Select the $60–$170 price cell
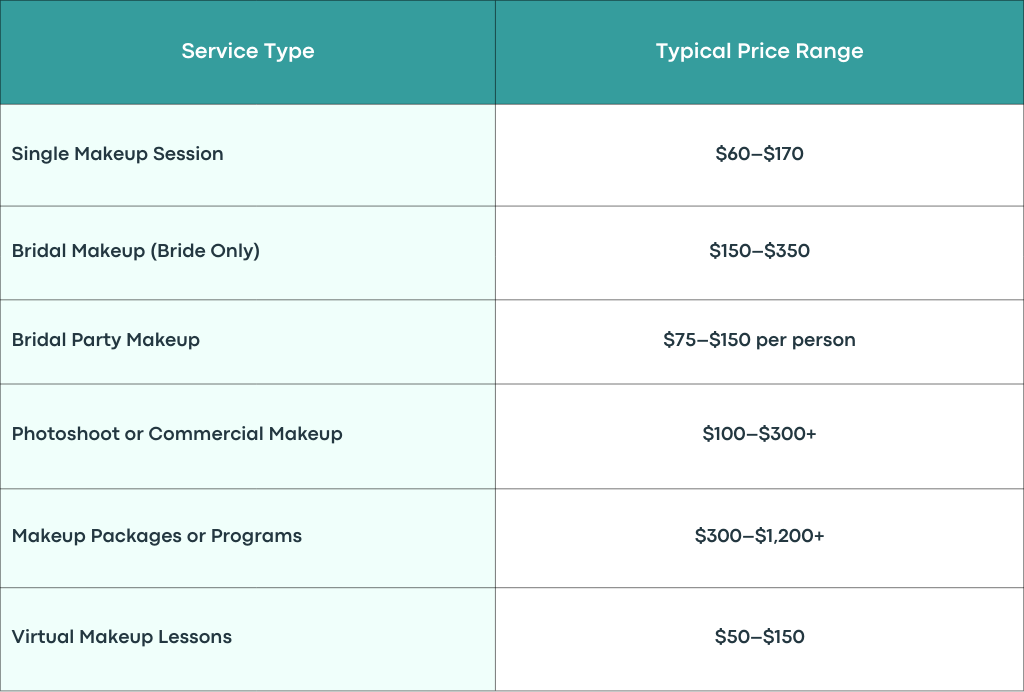 (x=760, y=155)
